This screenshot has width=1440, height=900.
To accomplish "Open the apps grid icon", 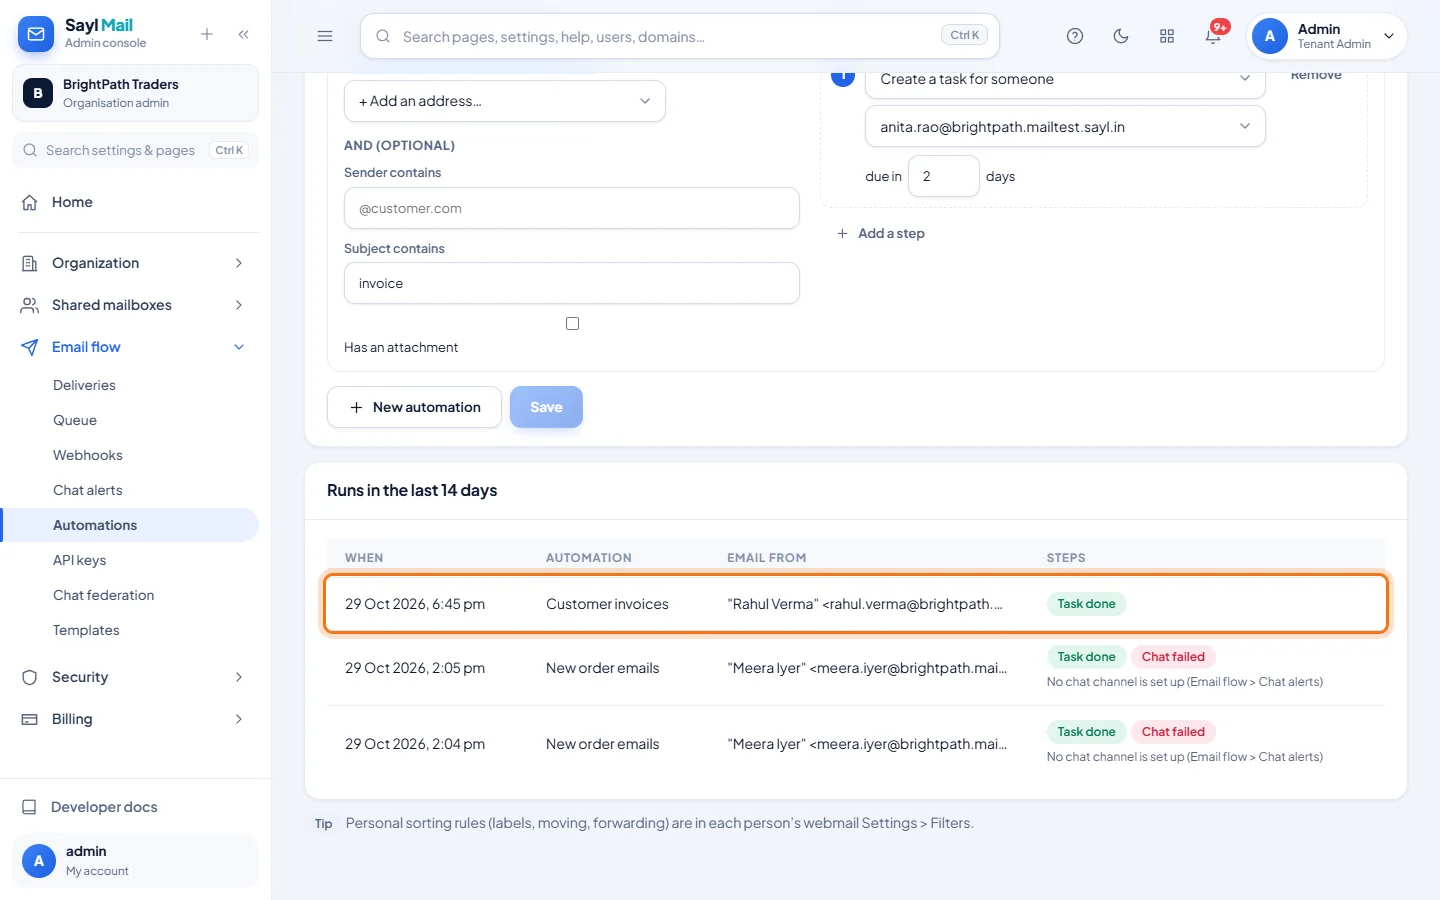I will click(1167, 36).
